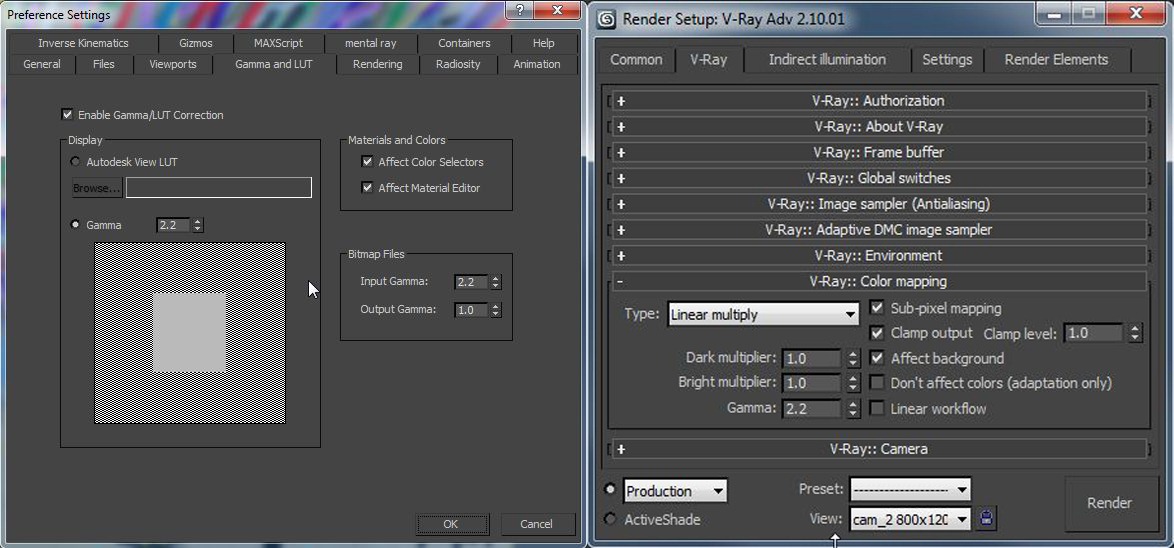
Task: Click the color mapping Gamma value field
Action: click(813, 409)
